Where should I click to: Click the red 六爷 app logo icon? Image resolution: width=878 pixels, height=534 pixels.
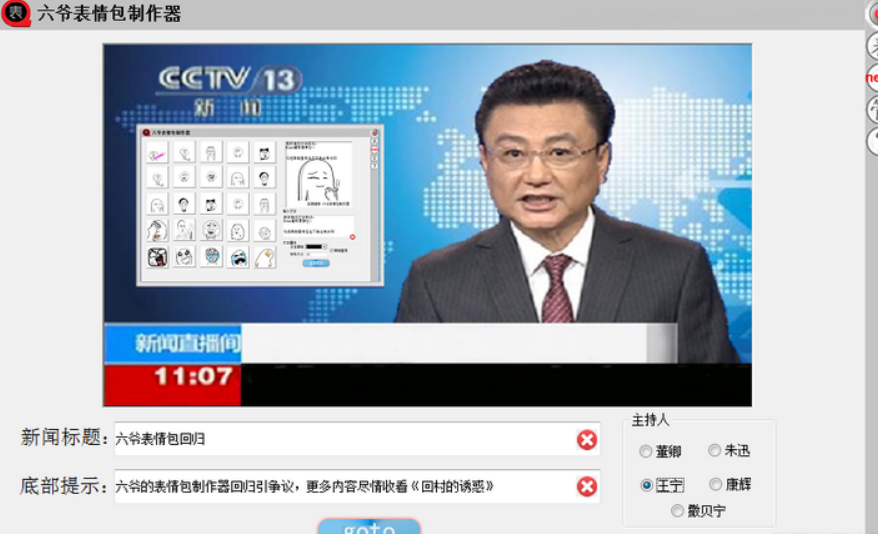tap(16, 13)
